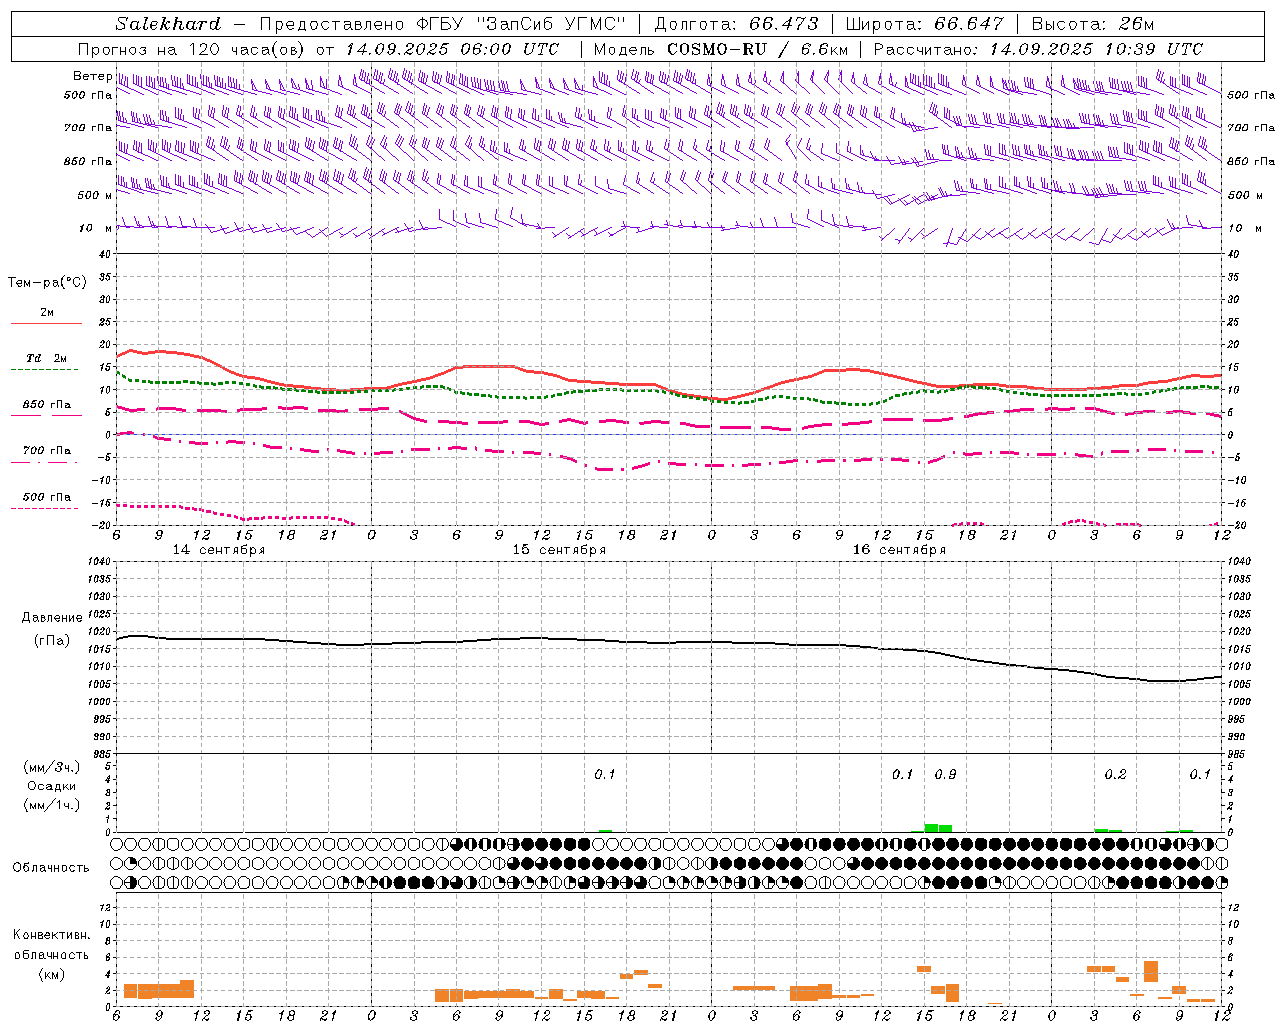1280x1024 pixels.
Task: Click the 15 сентября date label
Action: [559, 550]
